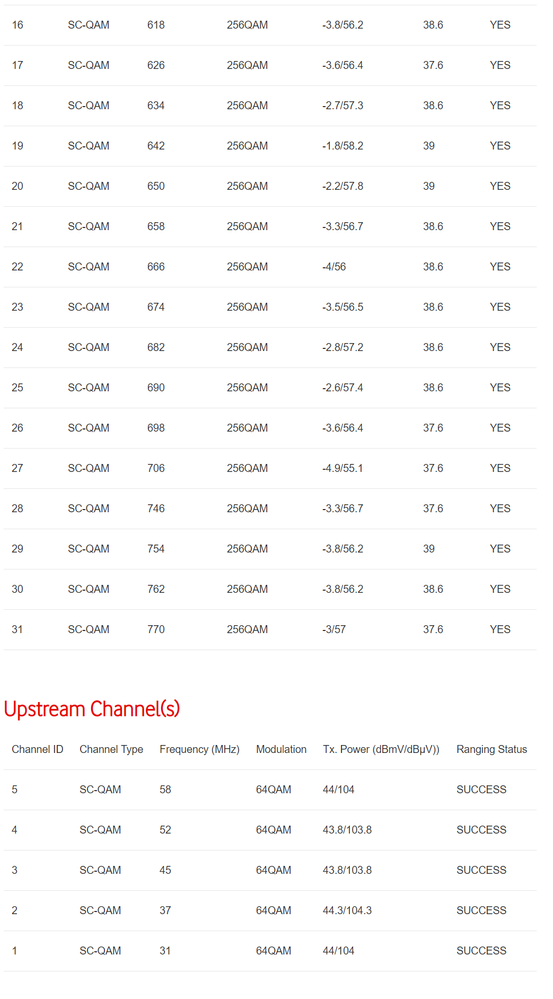Select frequency 746 in channel 28 row

coord(155,508)
